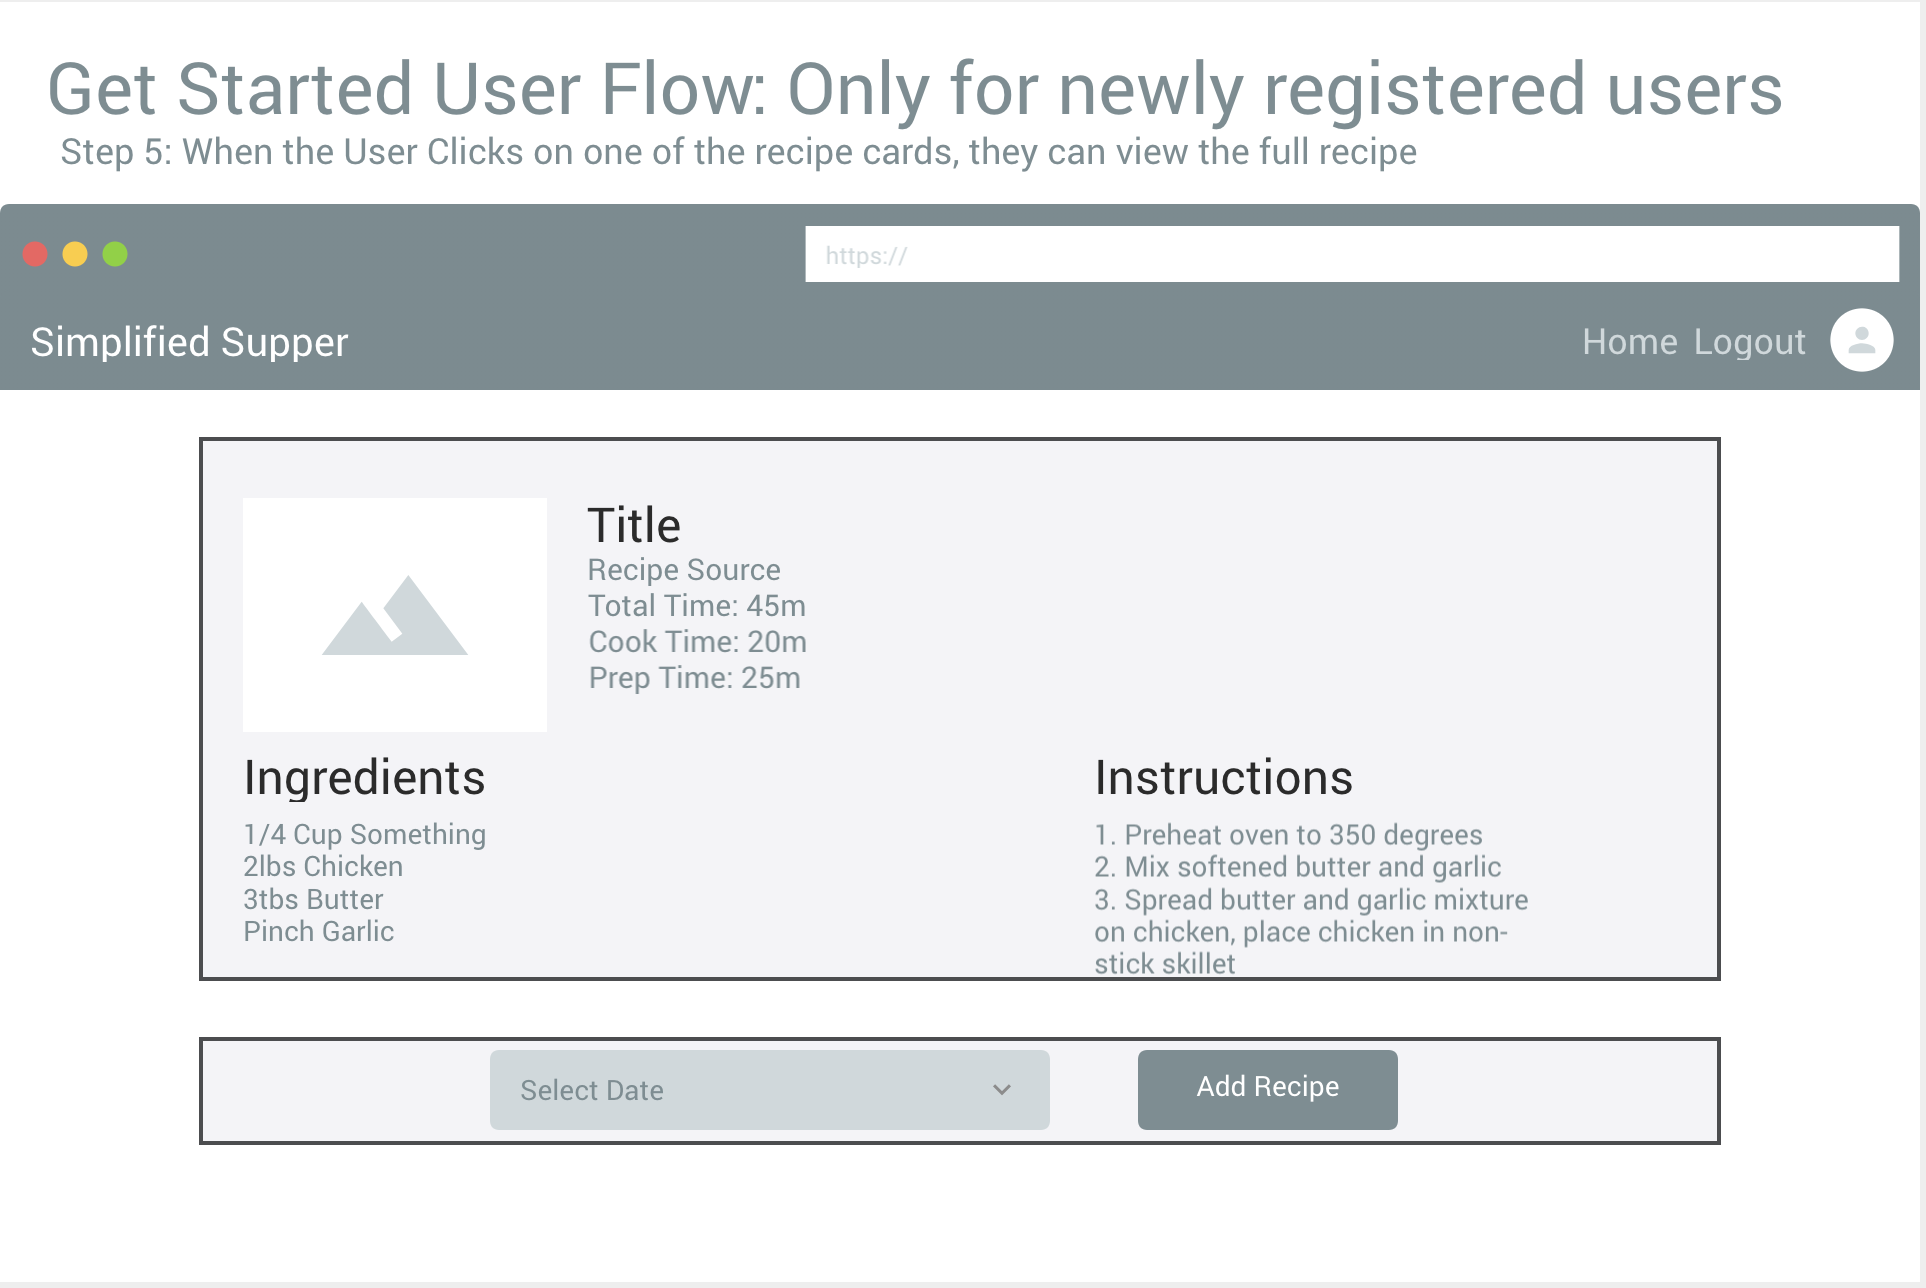
Task: Go to Home in navigation bar
Action: click(x=1629, y=342)
